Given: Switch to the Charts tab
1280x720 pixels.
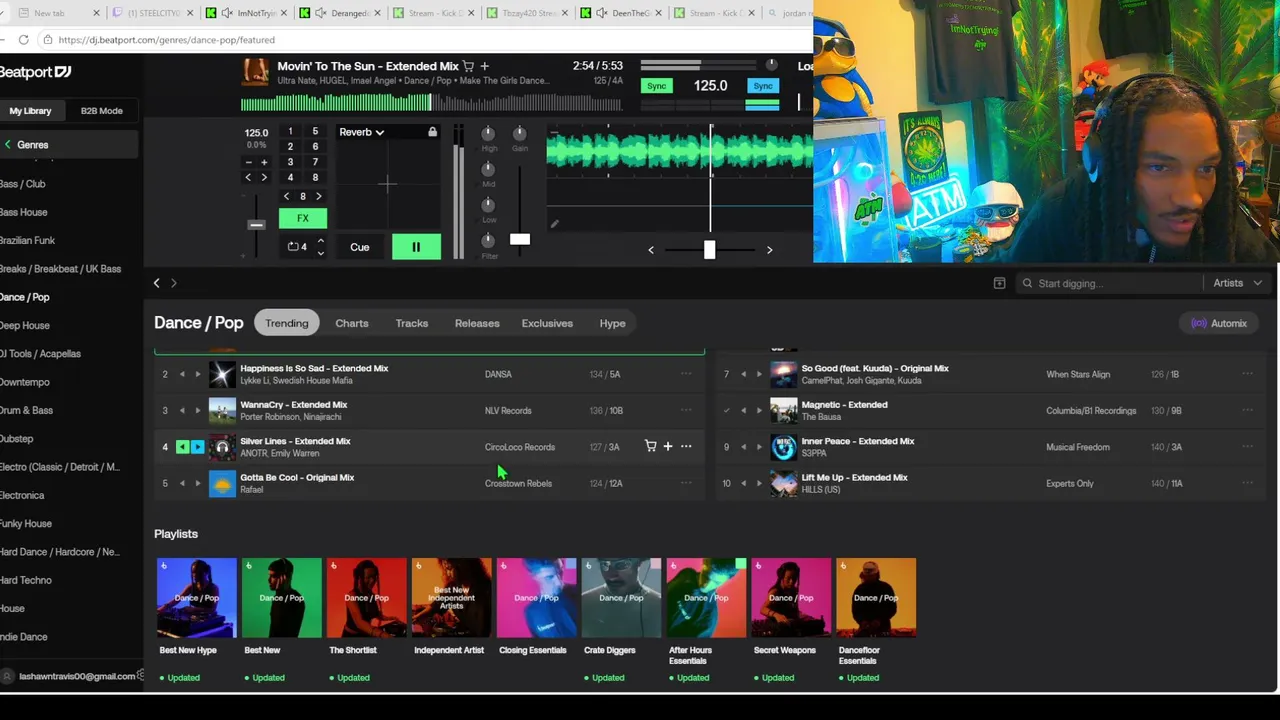Looking at the screenshot, I should pos(352,323).
